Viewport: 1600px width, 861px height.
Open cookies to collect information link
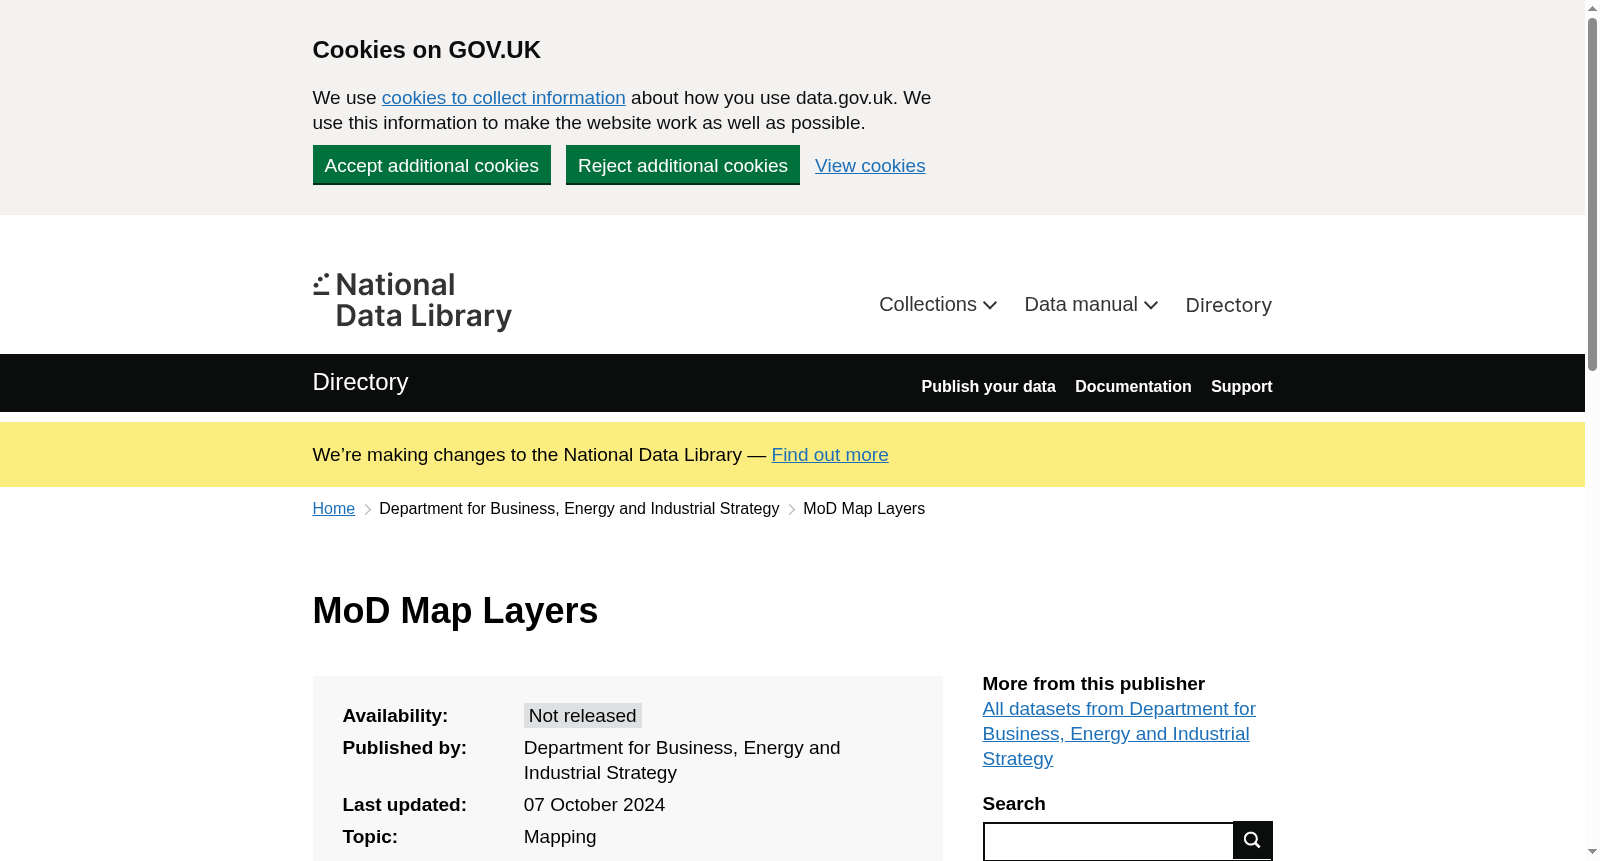pyautogui.click(x=504, y=98)
